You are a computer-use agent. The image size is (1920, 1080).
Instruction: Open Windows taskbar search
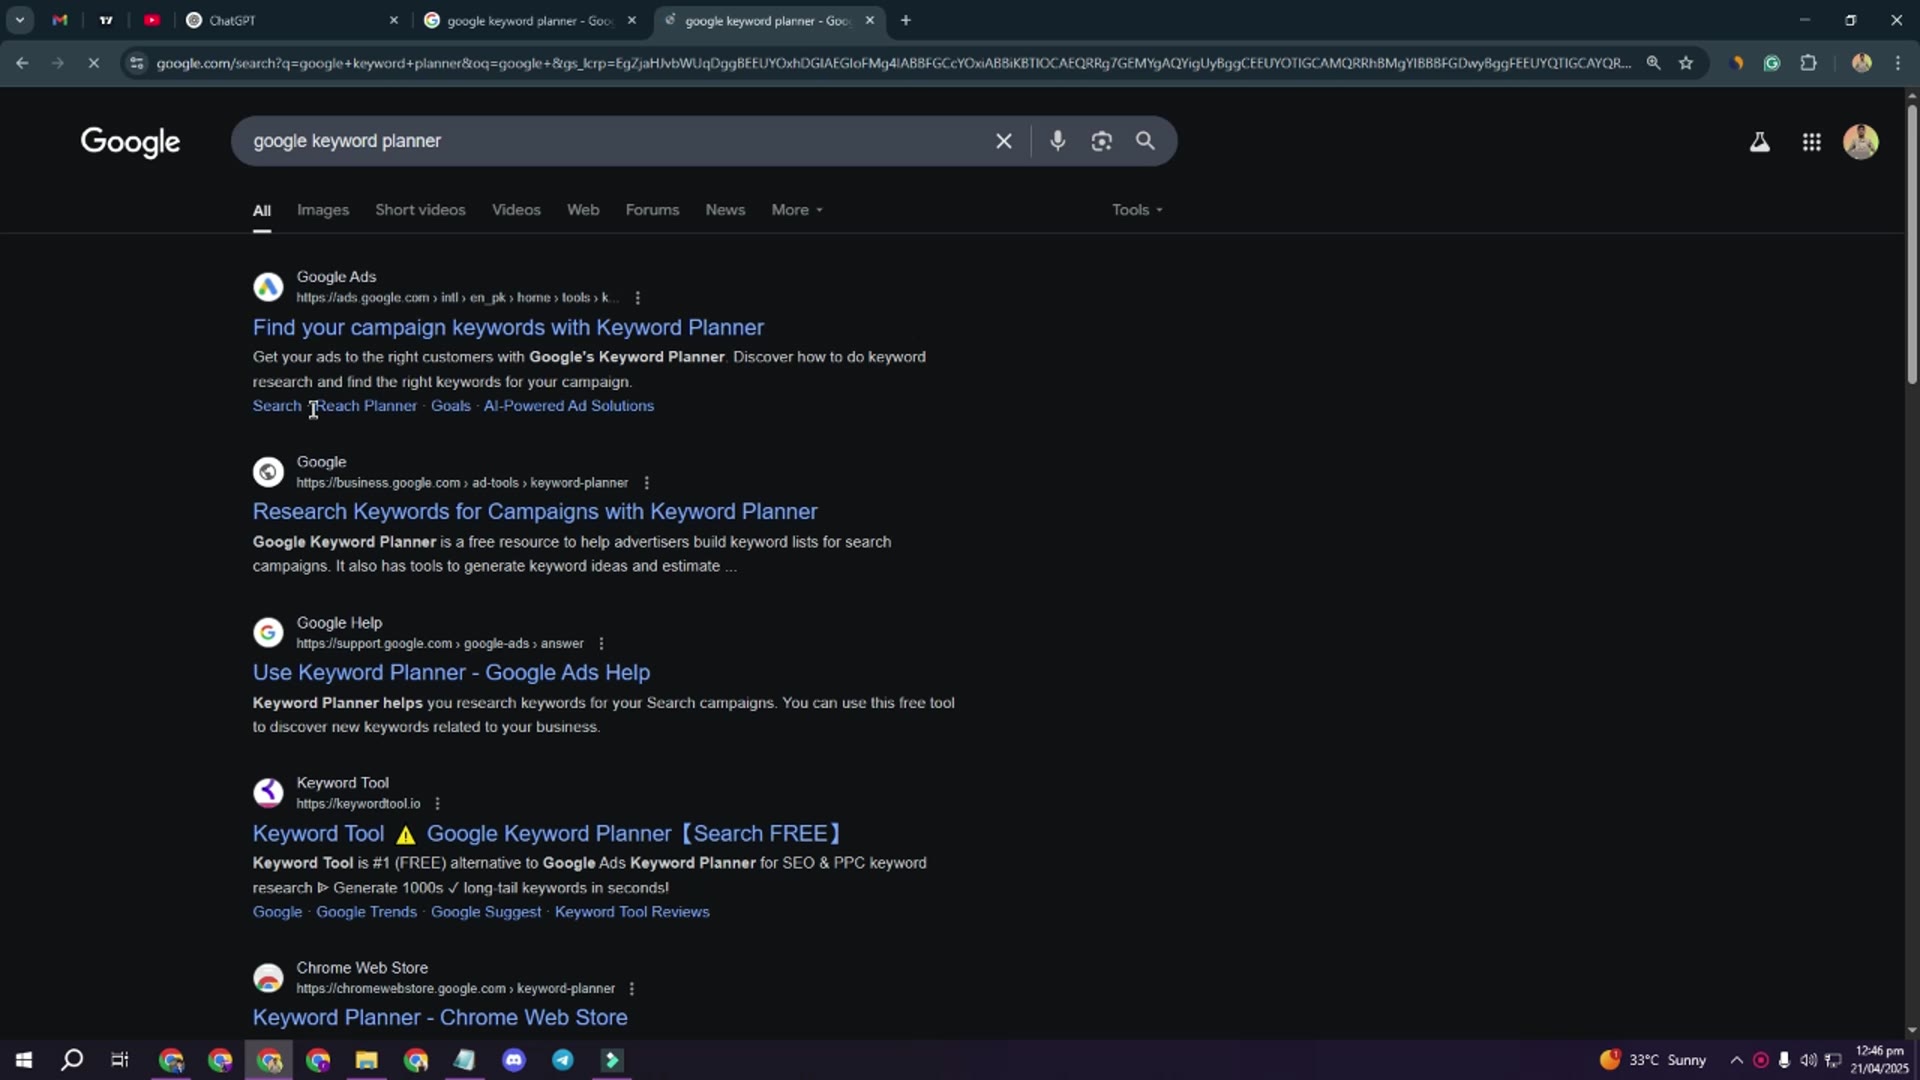pos(72,1060)
